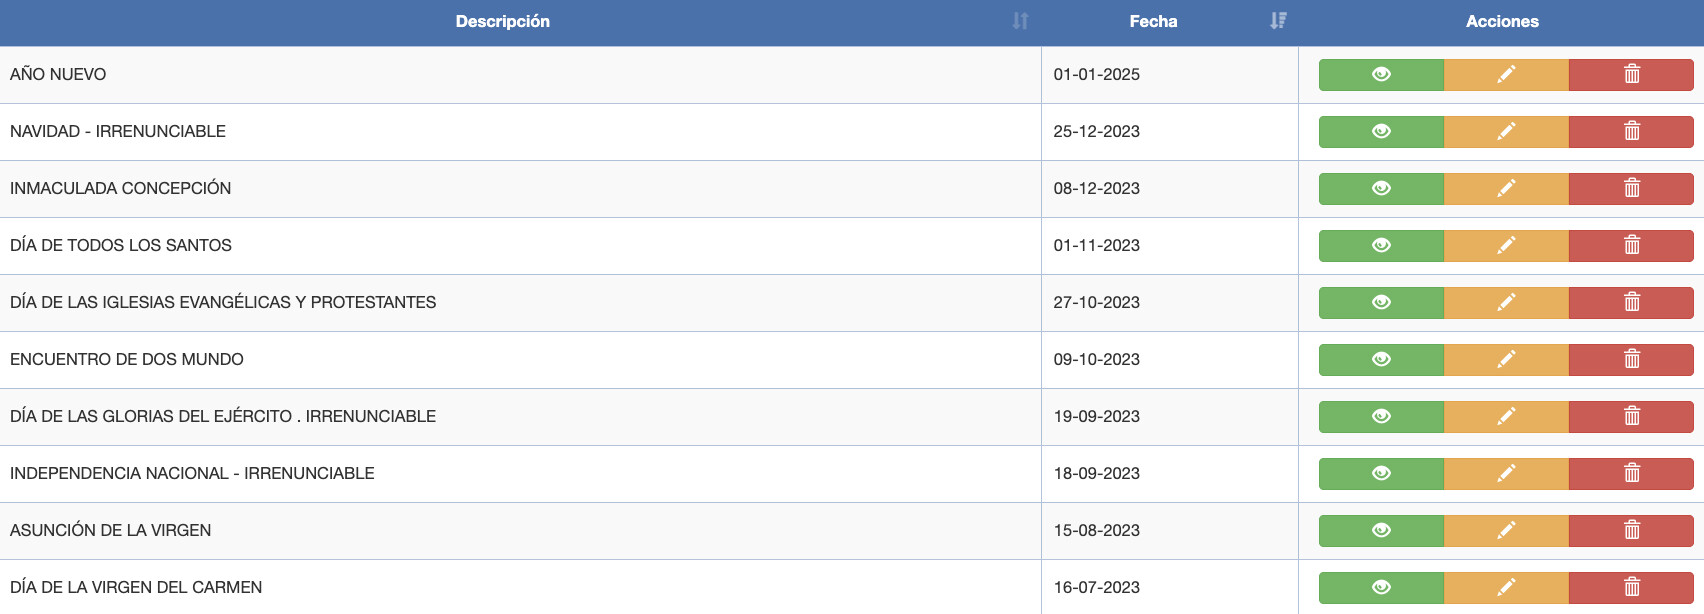1704x614 pixels.
Task: Edit the DÍA DE LA VIRGEN DEL CARMEN row
Action: tap(1506, 588)
